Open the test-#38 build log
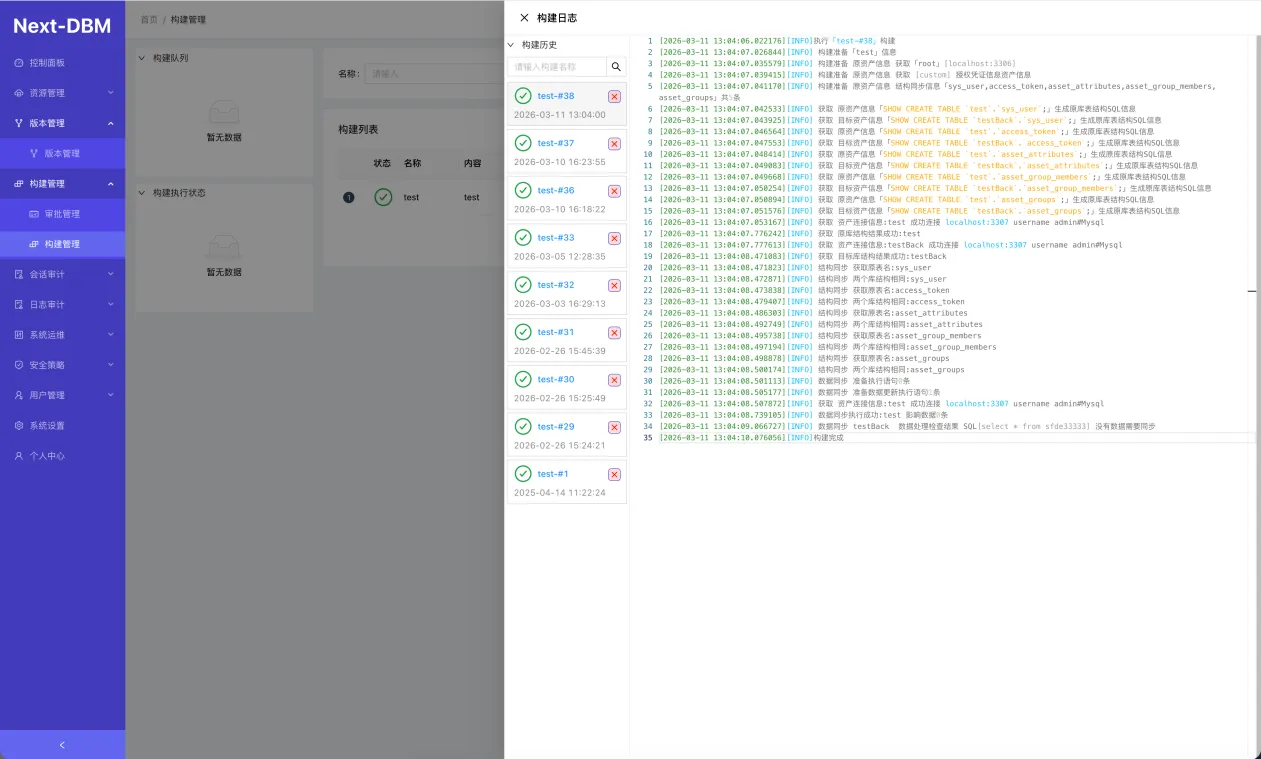This screenshot has width=1261, height=759. (x=556, y=96)
